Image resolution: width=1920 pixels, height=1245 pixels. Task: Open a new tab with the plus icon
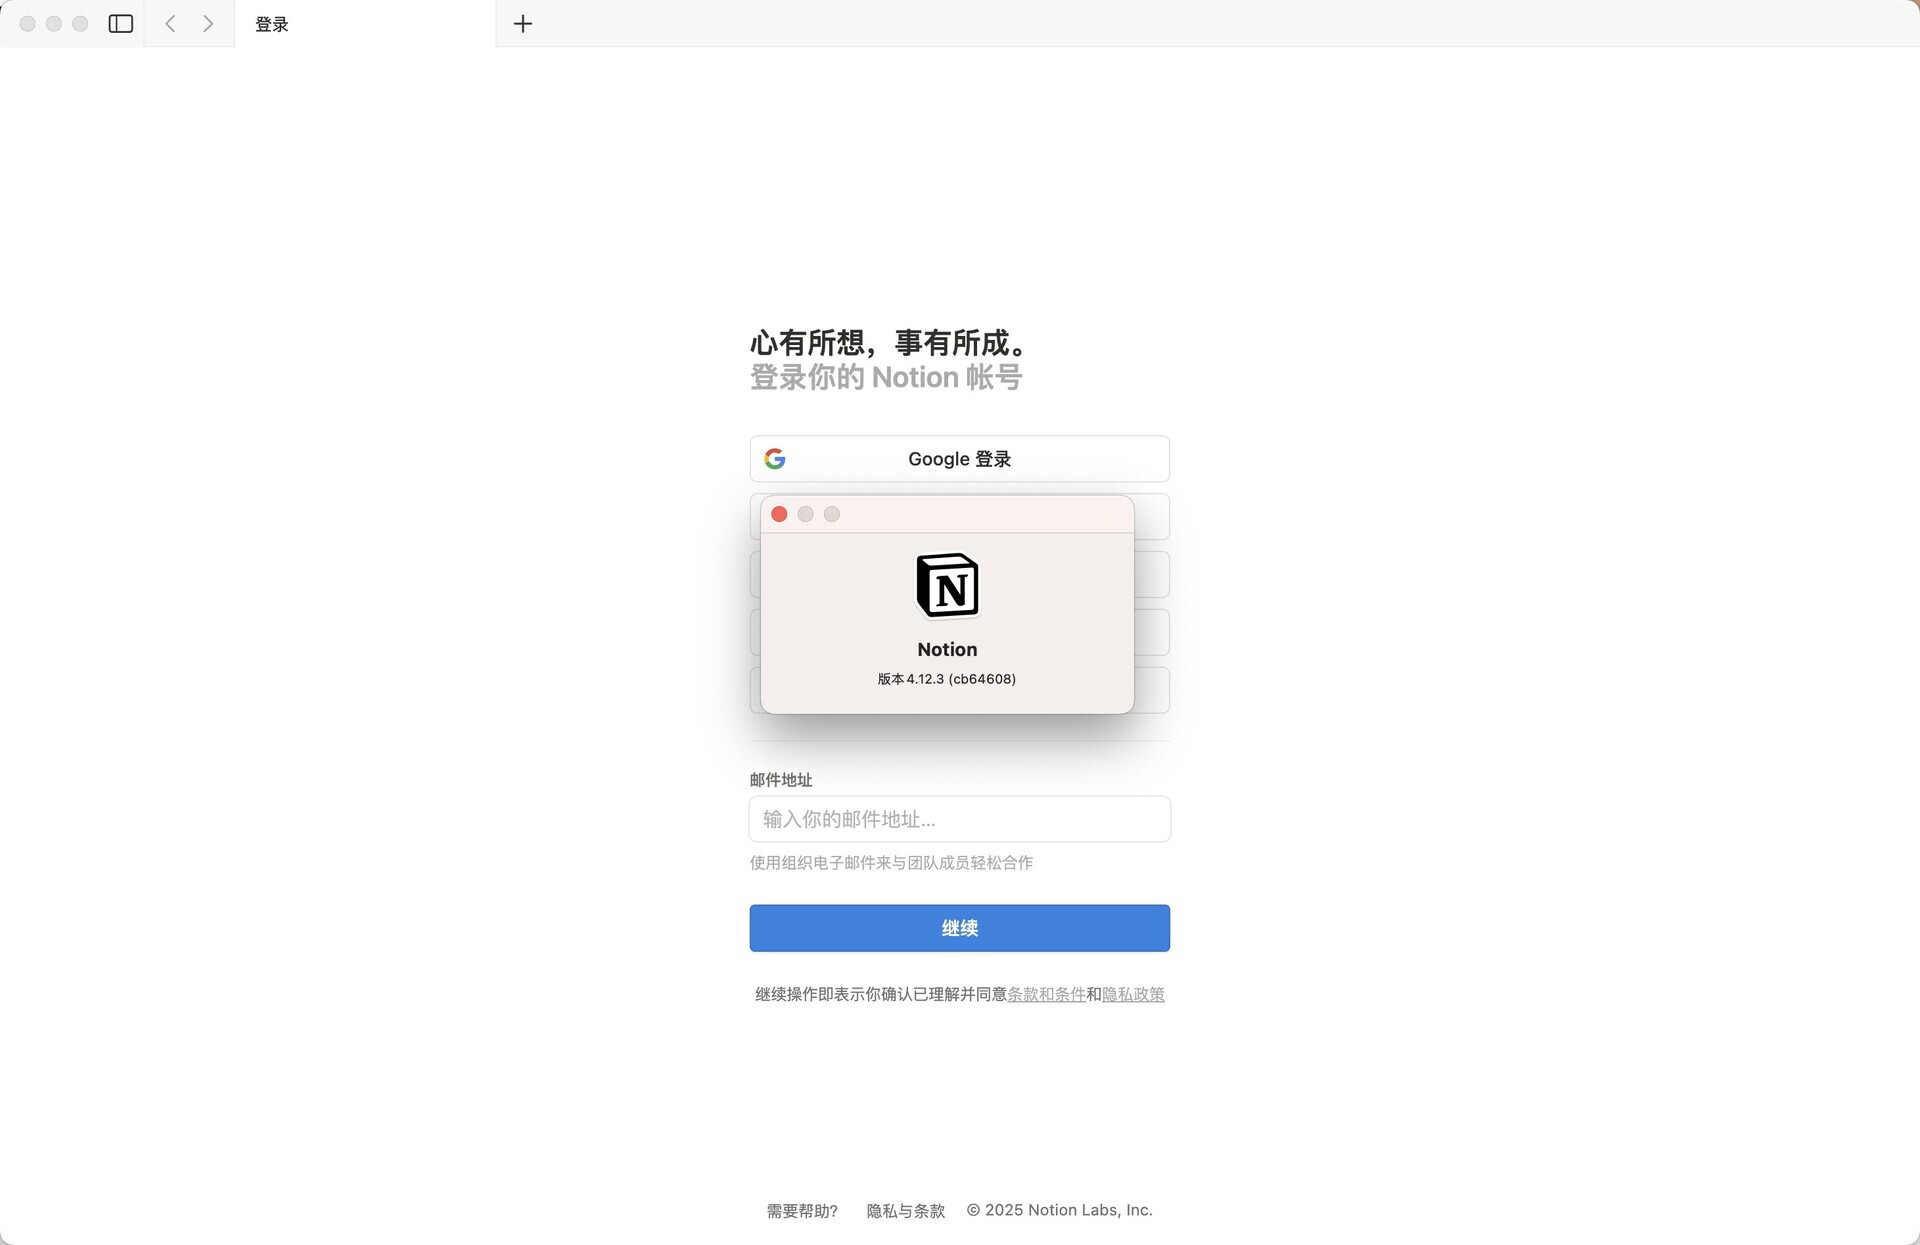pos(522,23)
